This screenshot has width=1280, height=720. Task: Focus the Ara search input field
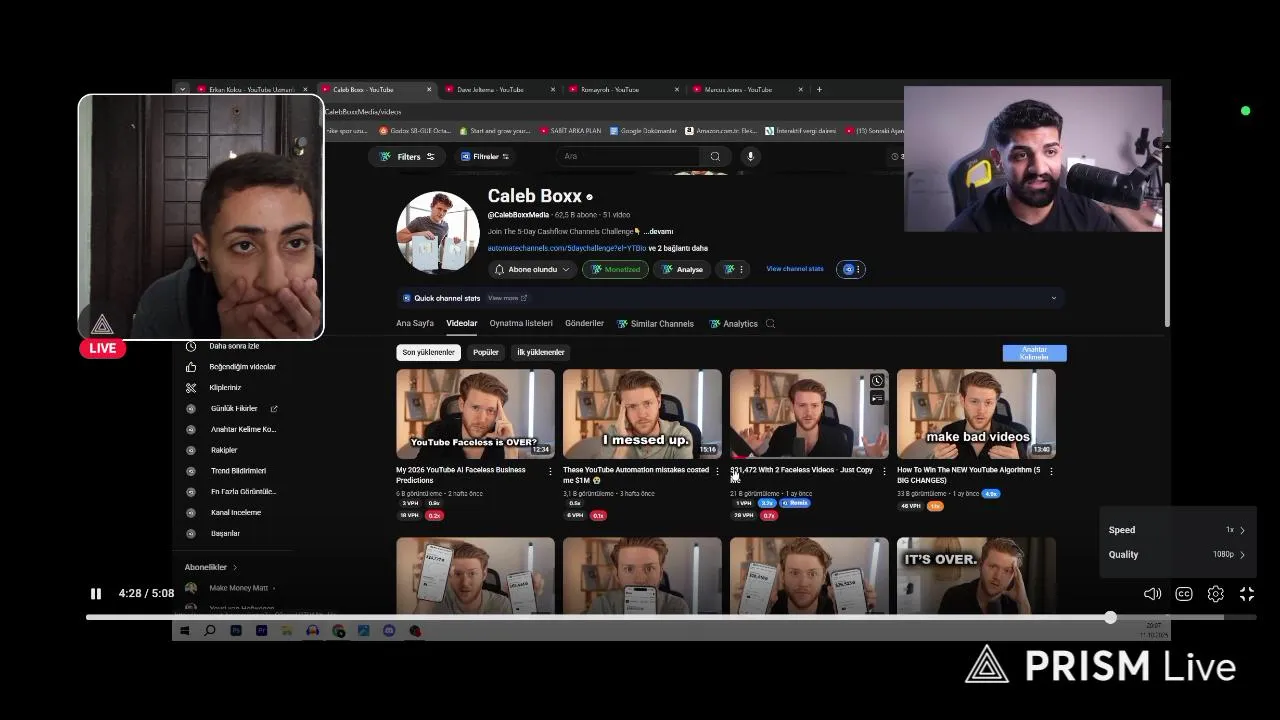point(628,156)
